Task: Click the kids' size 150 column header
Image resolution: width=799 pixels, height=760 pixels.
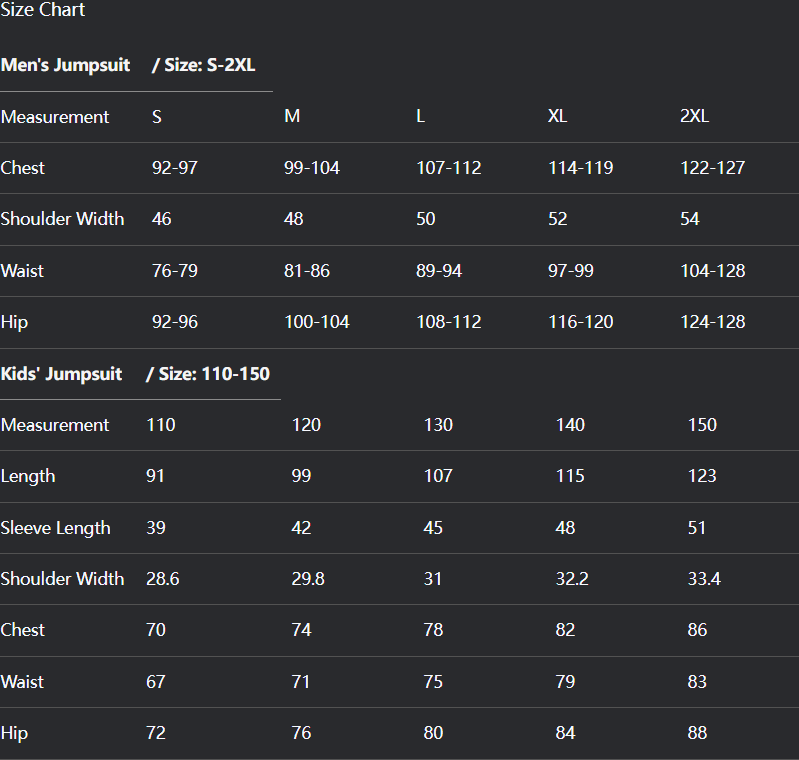Action: 702,425
